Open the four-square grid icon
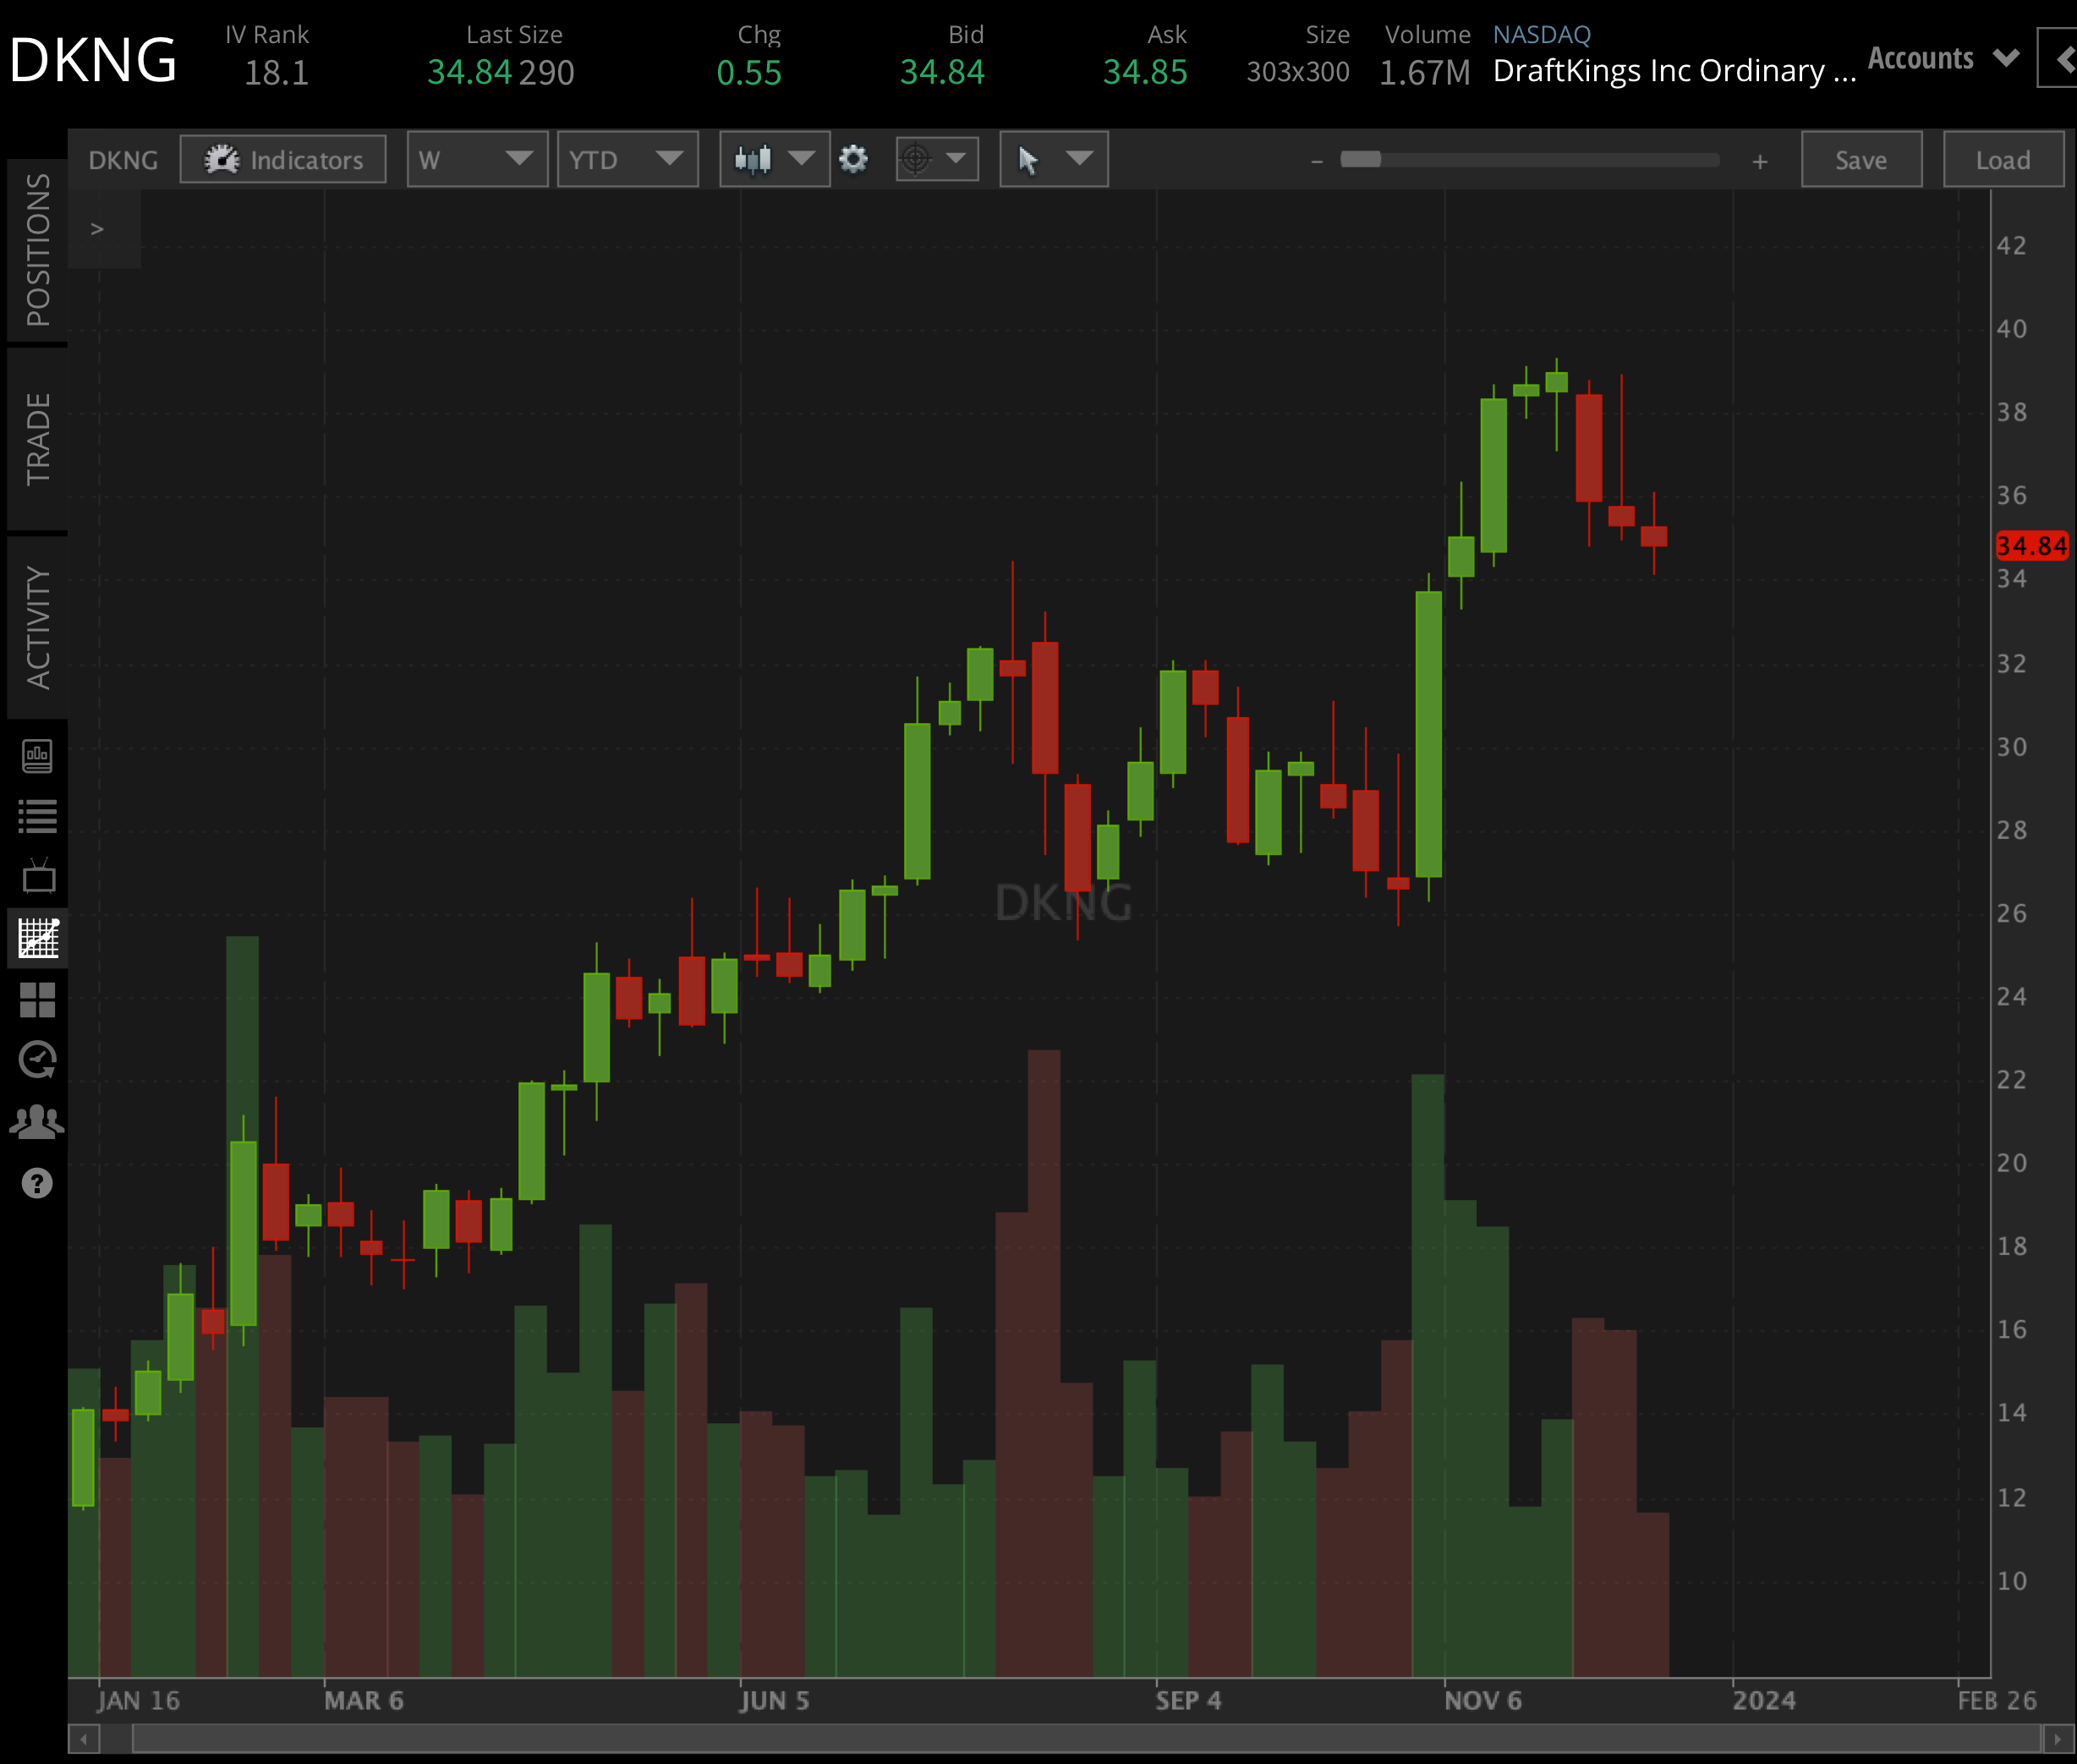Viewport: 2077px width, 1764px height. point(37,999)
